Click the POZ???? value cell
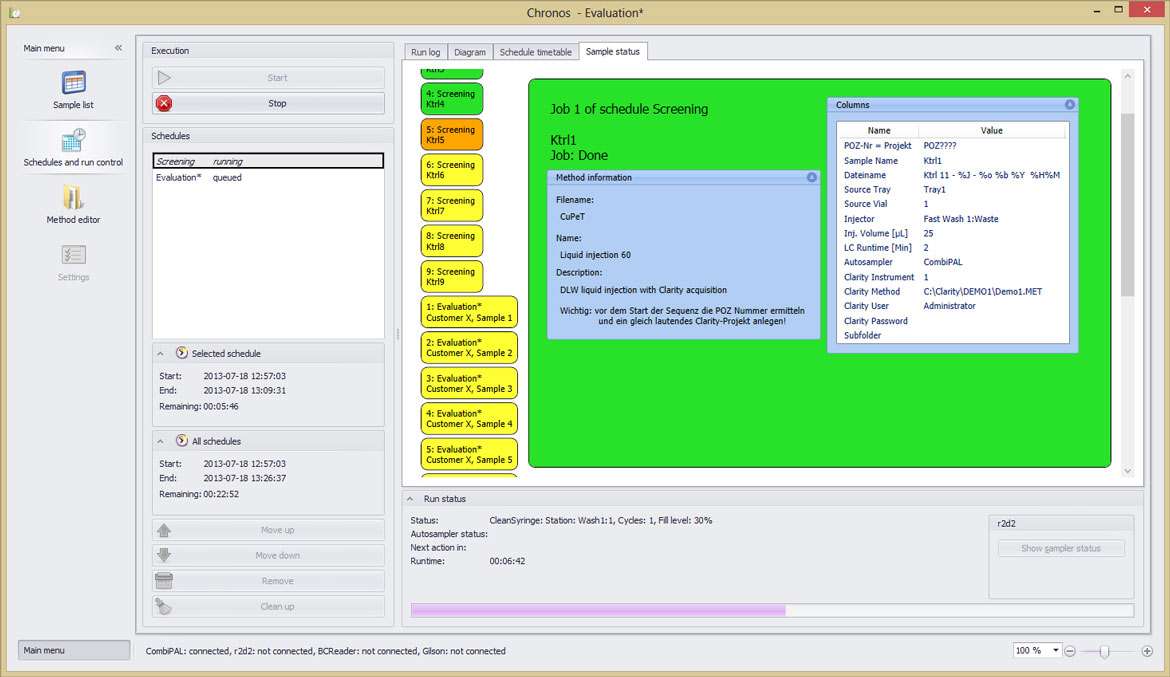This screenshot has height=677, width=1170. point(939,146)
